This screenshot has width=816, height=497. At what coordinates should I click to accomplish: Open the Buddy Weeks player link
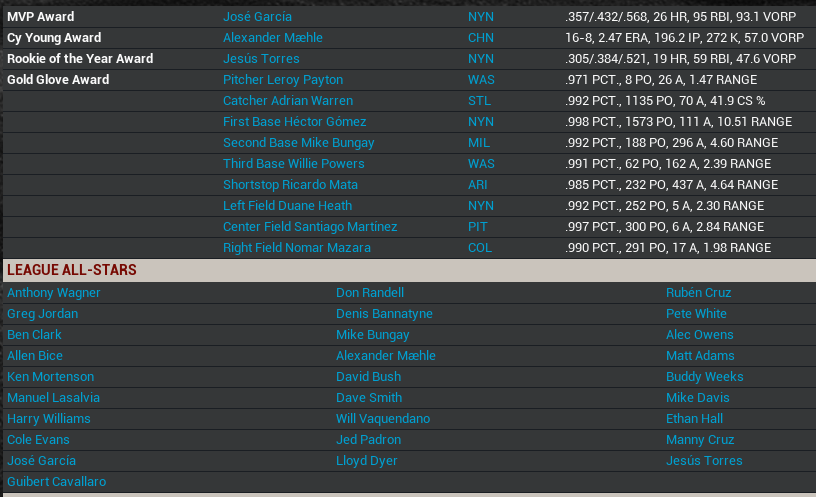click(705, 377)
